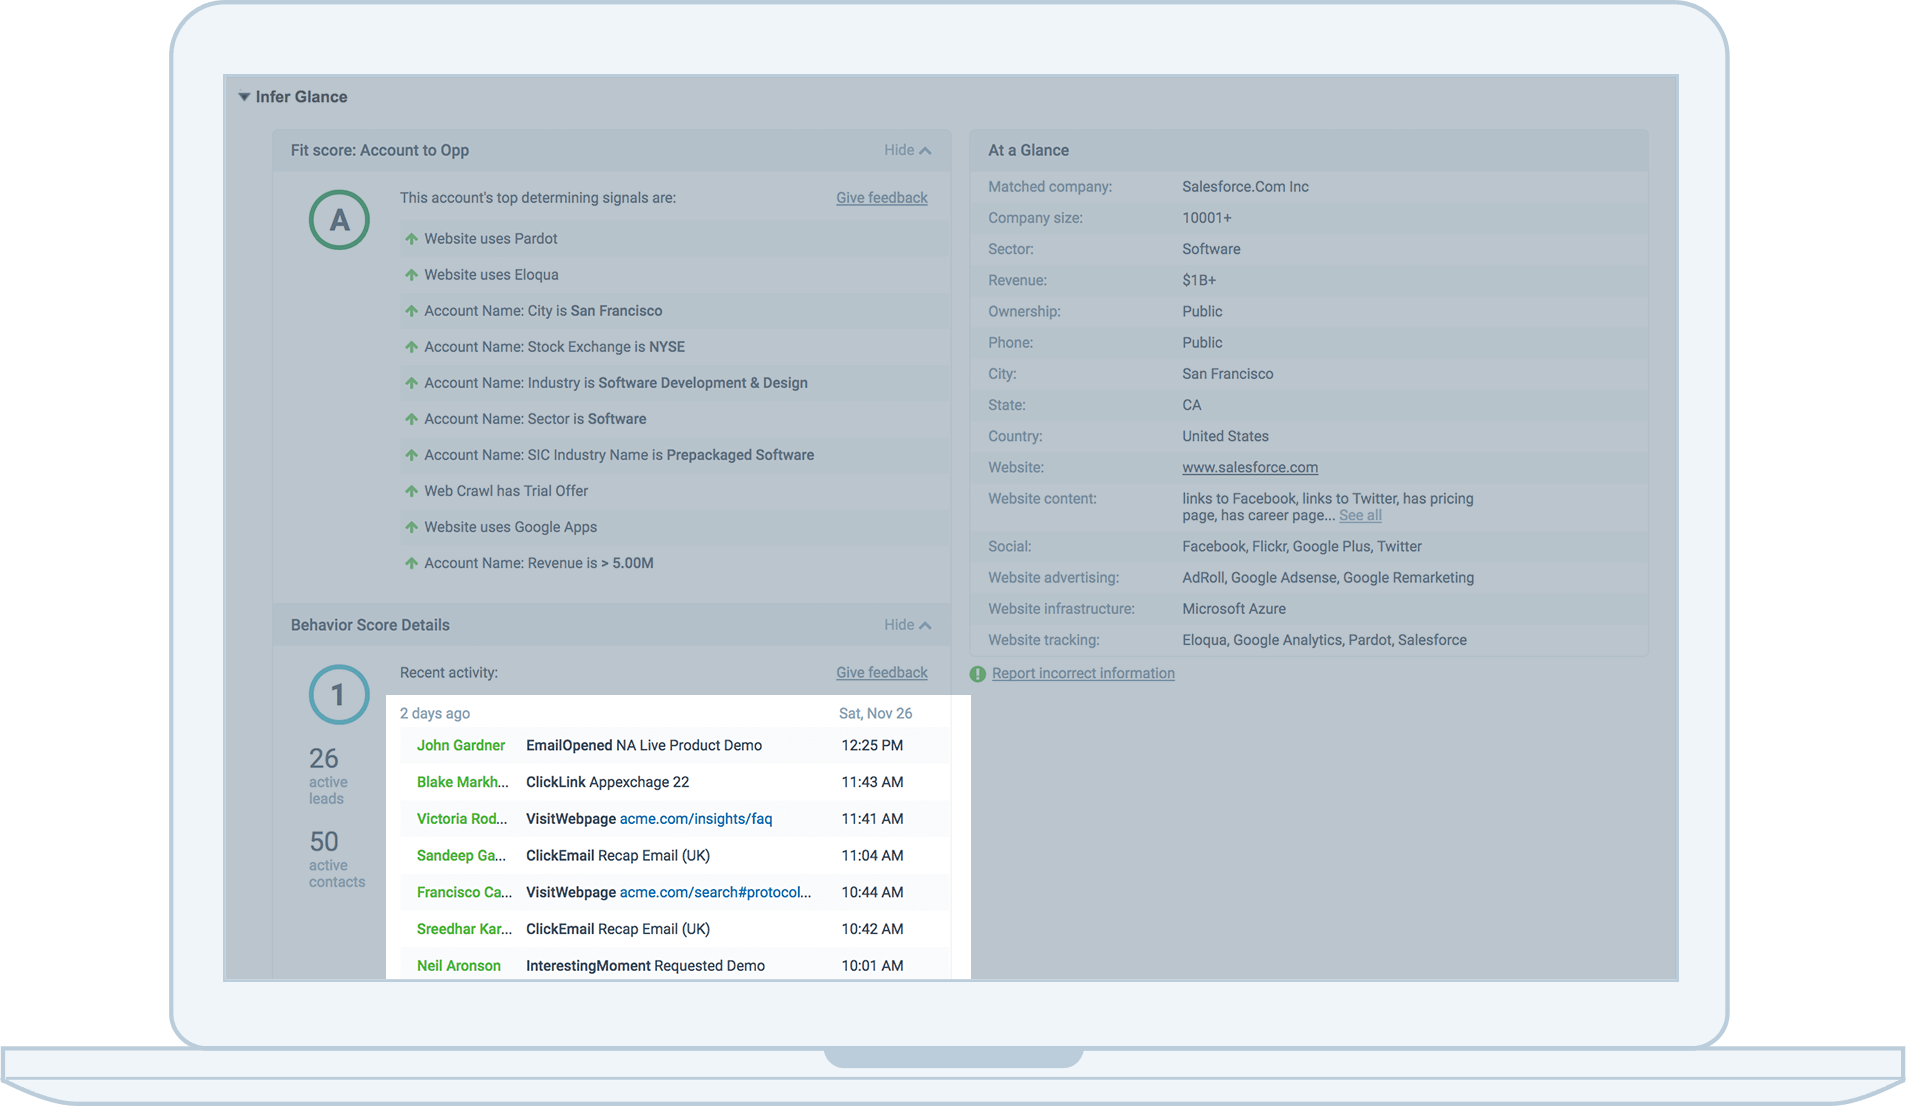This screenshot has width=1906, height=1106.
Task: Give feedback on recent activity
Action: point(881,673)
